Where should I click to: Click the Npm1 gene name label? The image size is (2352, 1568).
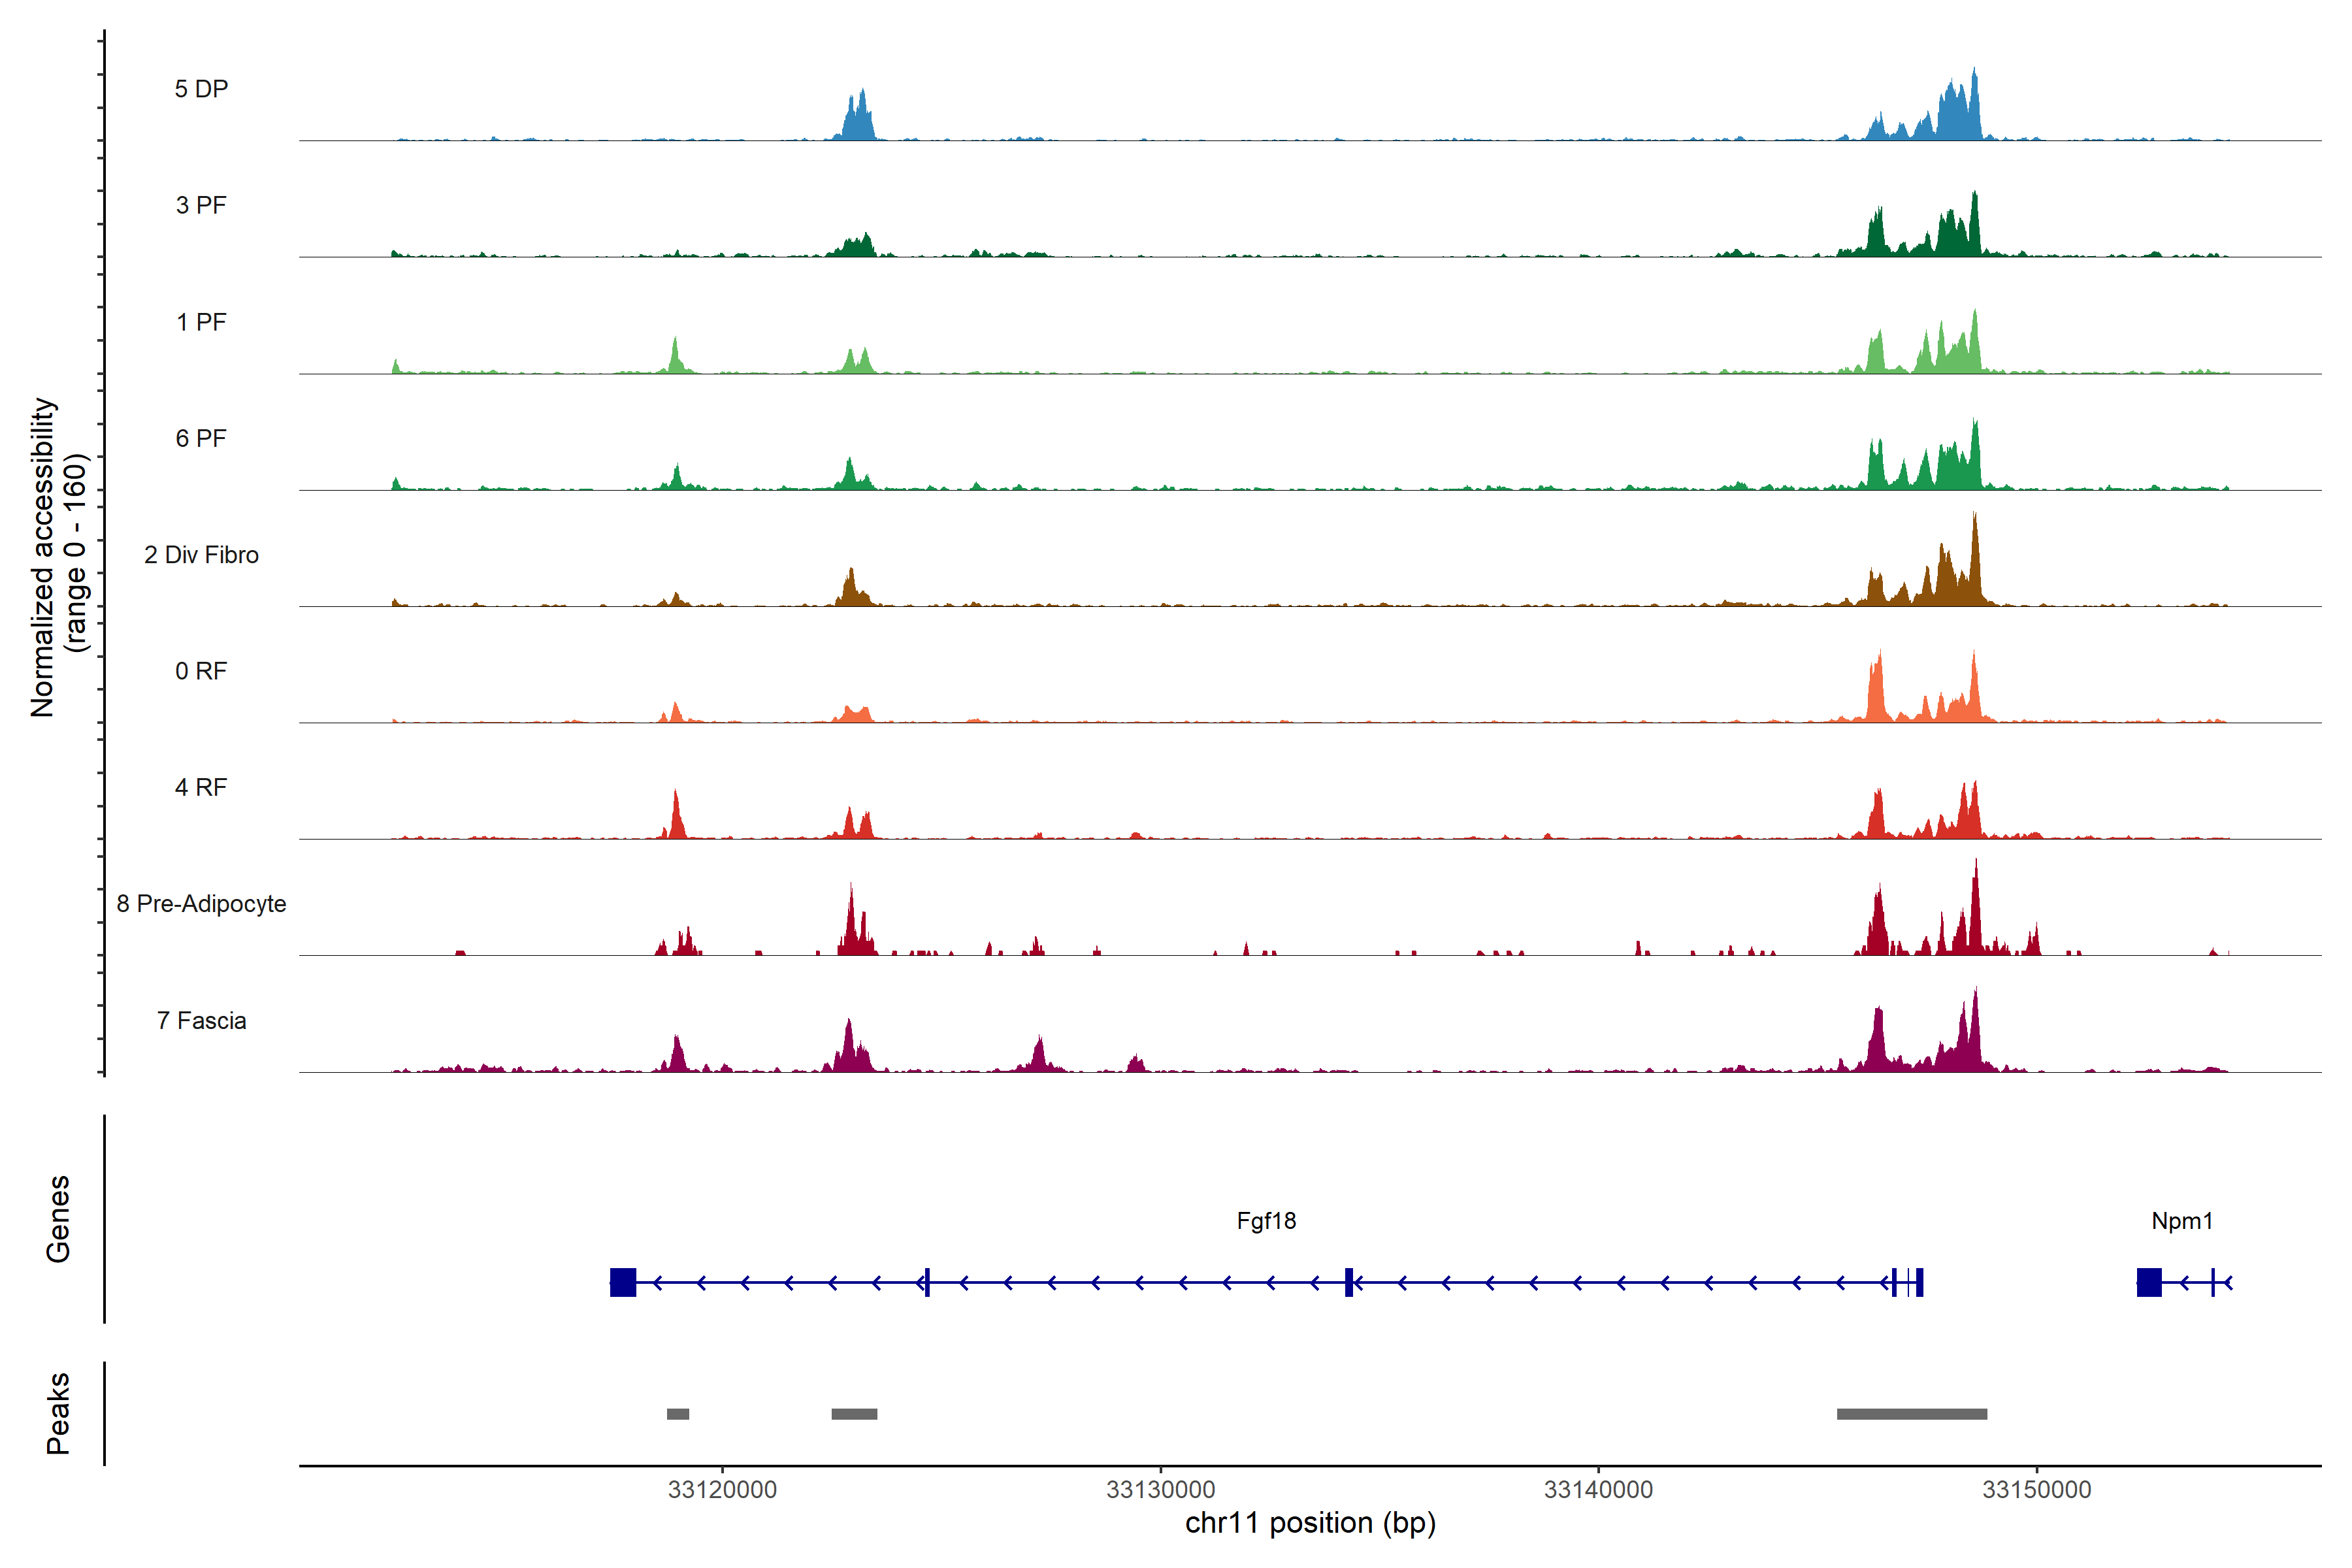point(2182,1221)
